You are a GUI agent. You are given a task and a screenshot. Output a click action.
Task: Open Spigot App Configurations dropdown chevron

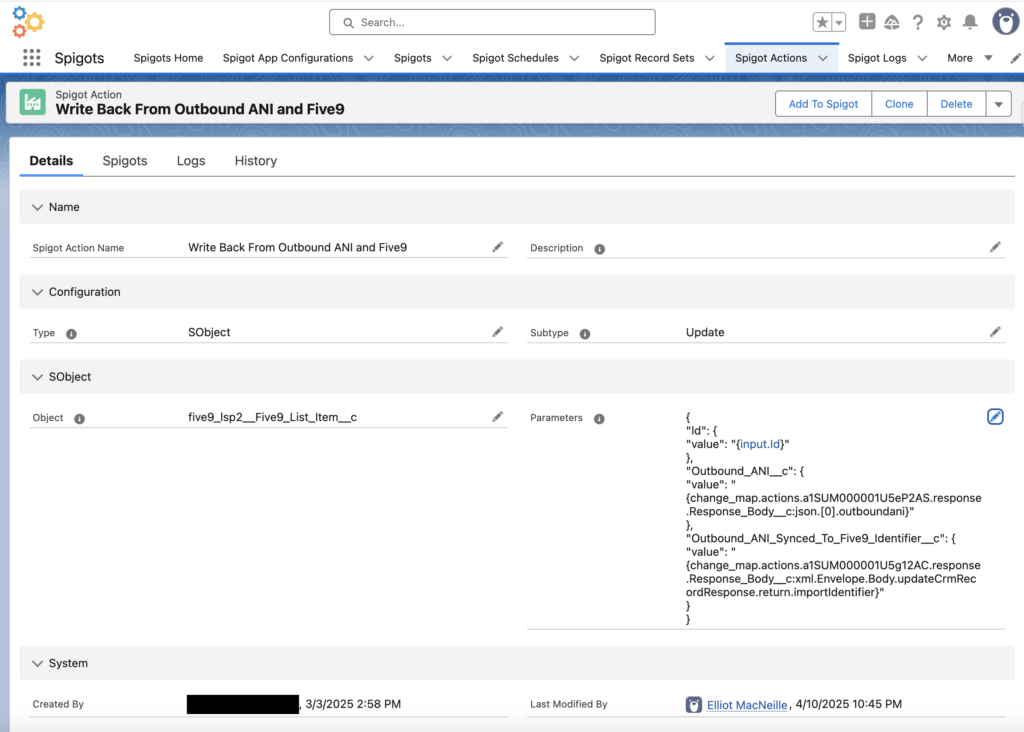[x=369, y=58]
